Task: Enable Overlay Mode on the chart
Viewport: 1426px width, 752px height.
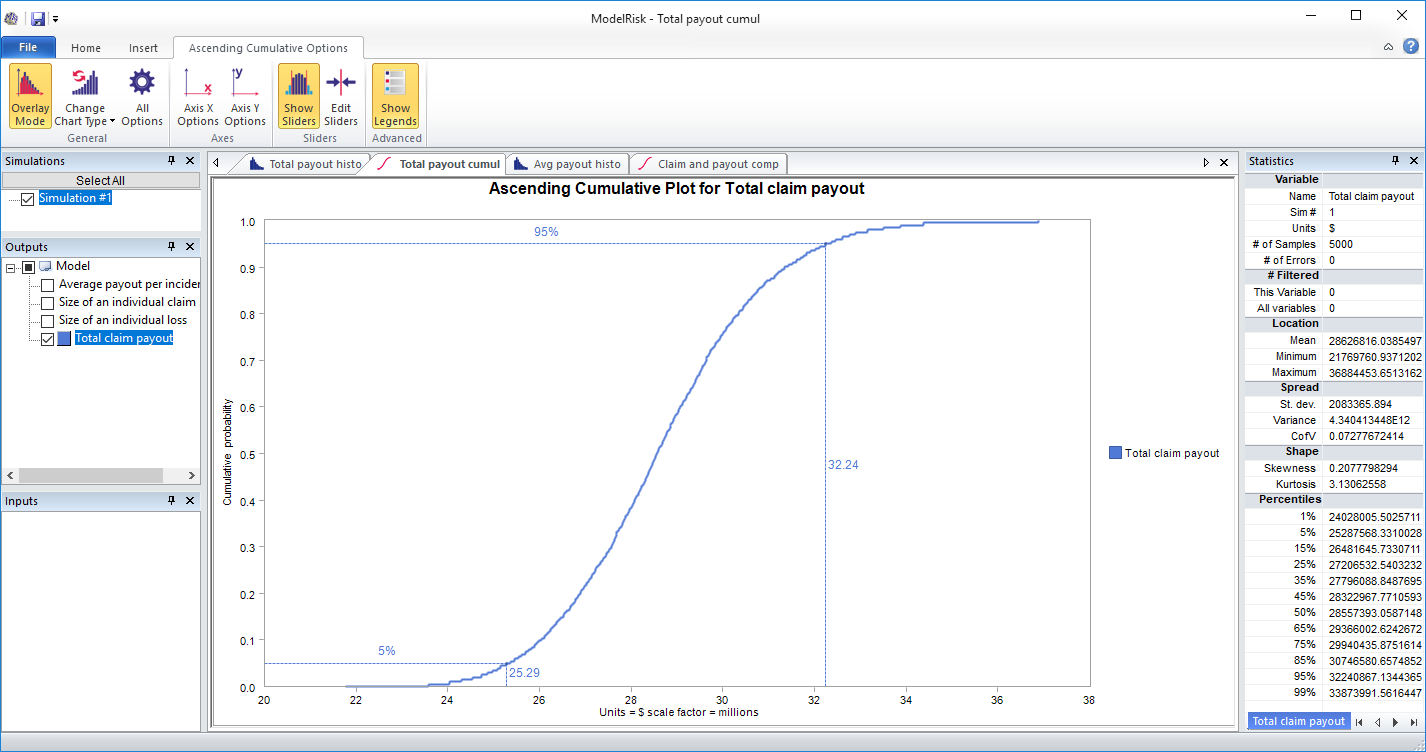Action: pyautogui.click(x=29, y=95)
